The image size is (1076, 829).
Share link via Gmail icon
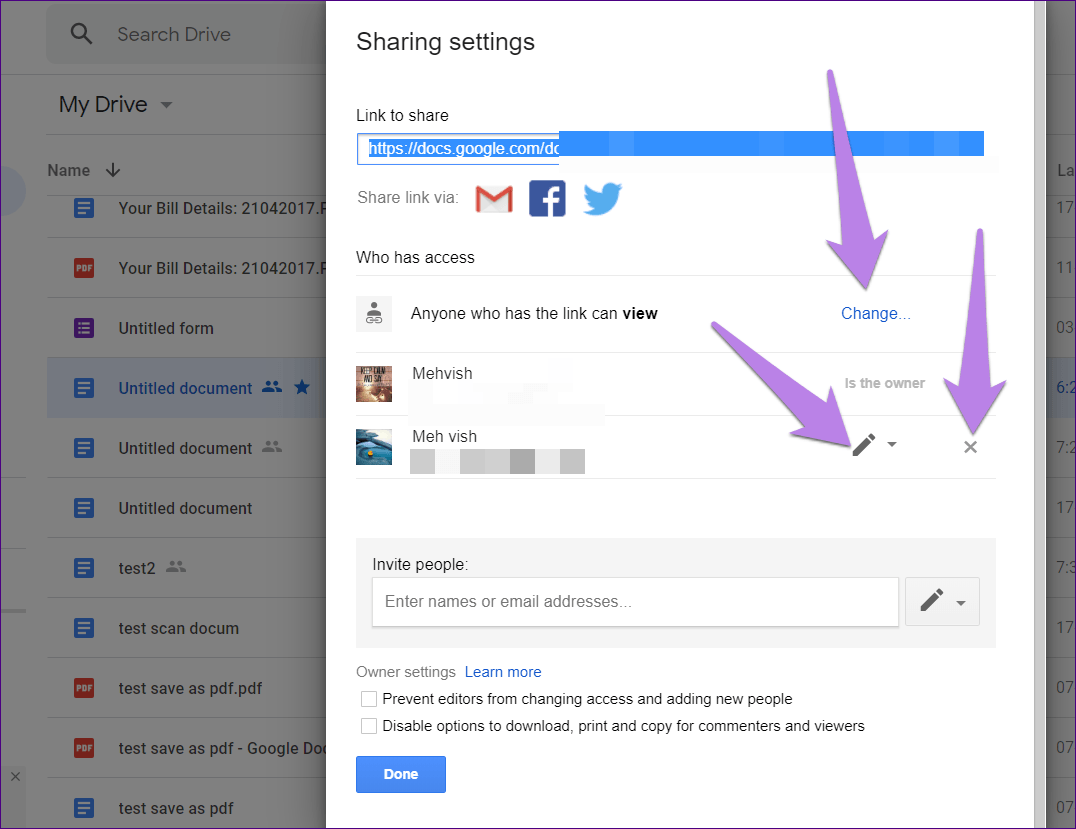point(494,199)
